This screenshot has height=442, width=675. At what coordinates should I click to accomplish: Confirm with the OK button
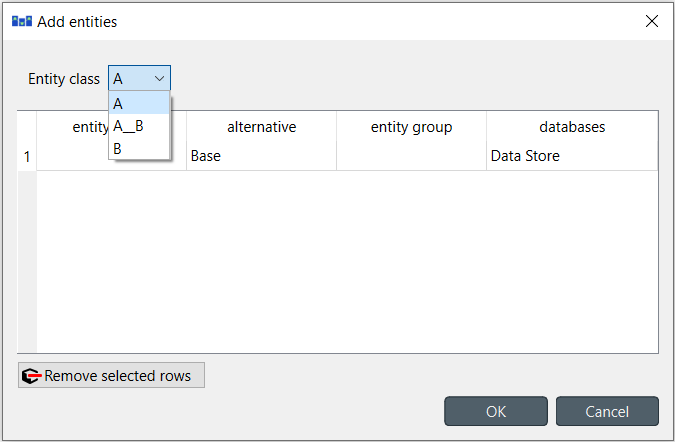(496, 411)
